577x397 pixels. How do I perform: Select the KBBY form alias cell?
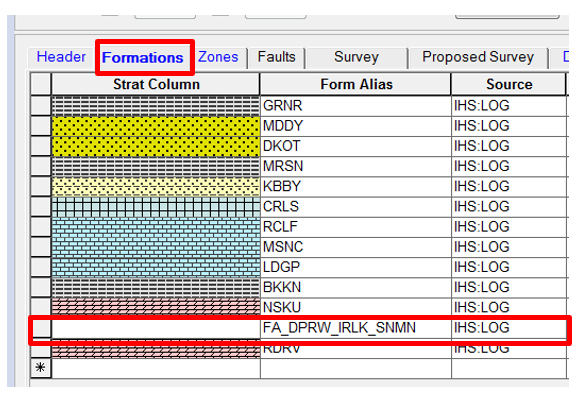(x=355, y=187)
